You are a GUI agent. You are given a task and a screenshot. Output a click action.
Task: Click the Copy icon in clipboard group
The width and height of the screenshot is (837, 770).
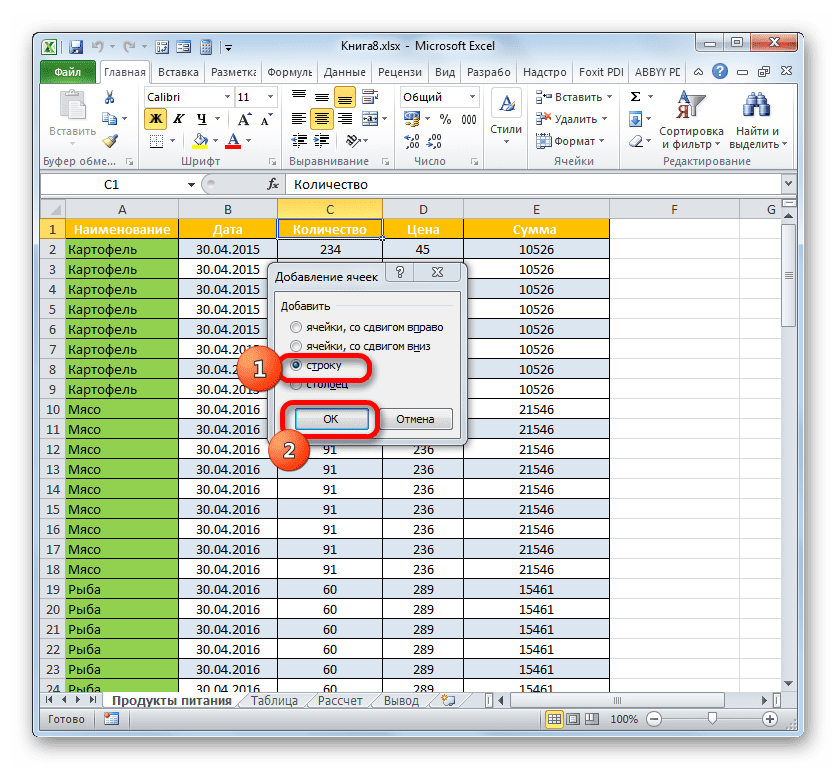tap(109, 119)
